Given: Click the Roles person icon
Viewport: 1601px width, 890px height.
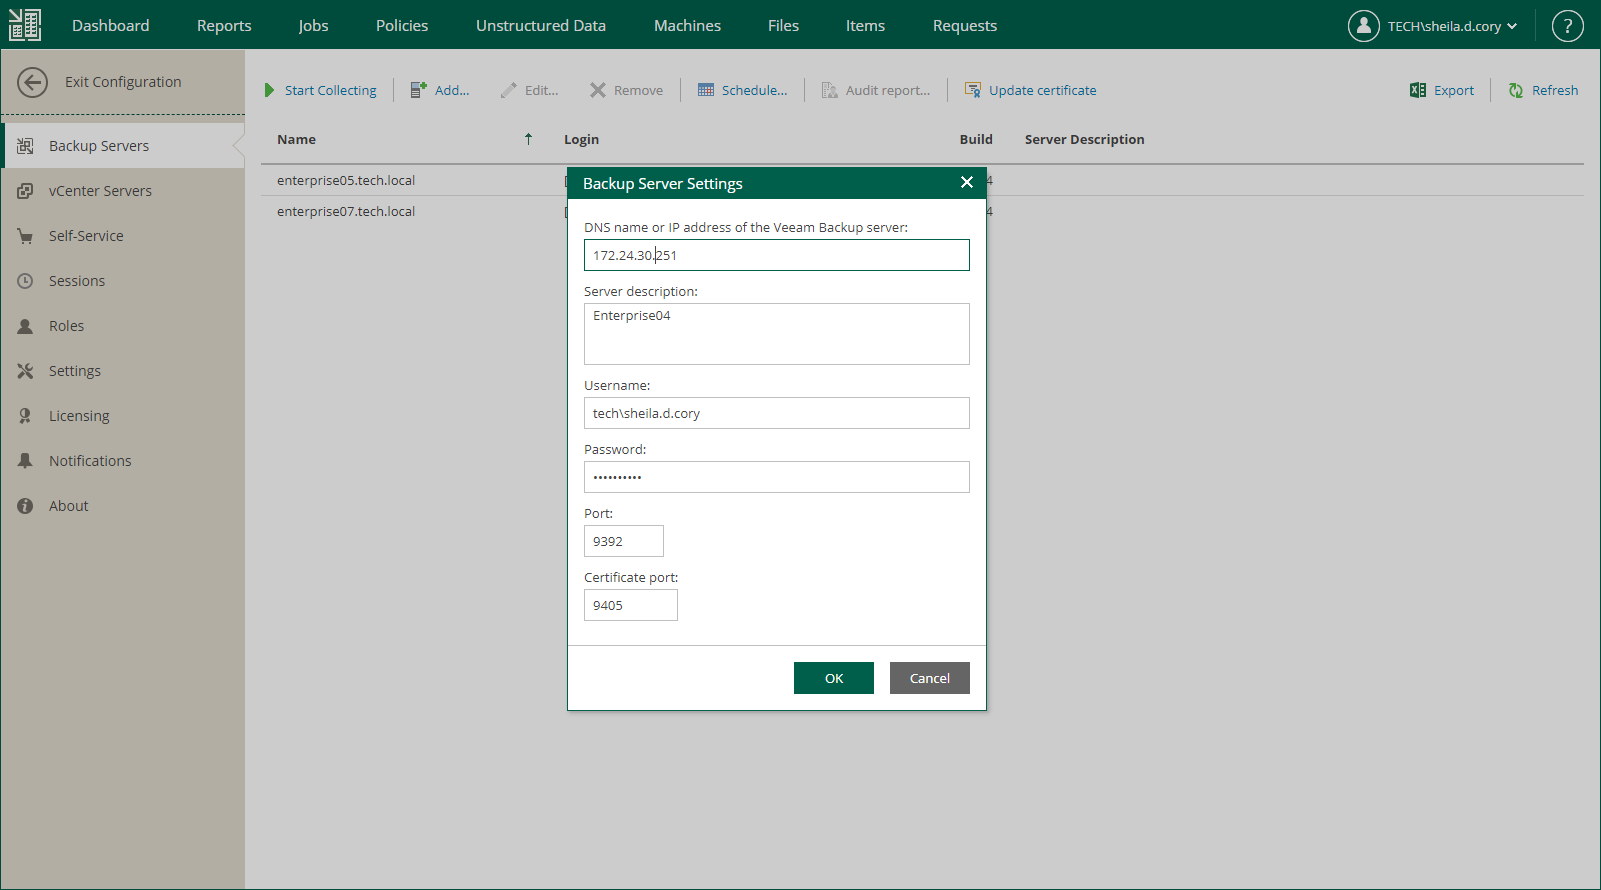Looking at the screenshot, I should pyautogui.click(x=25, y=326).
